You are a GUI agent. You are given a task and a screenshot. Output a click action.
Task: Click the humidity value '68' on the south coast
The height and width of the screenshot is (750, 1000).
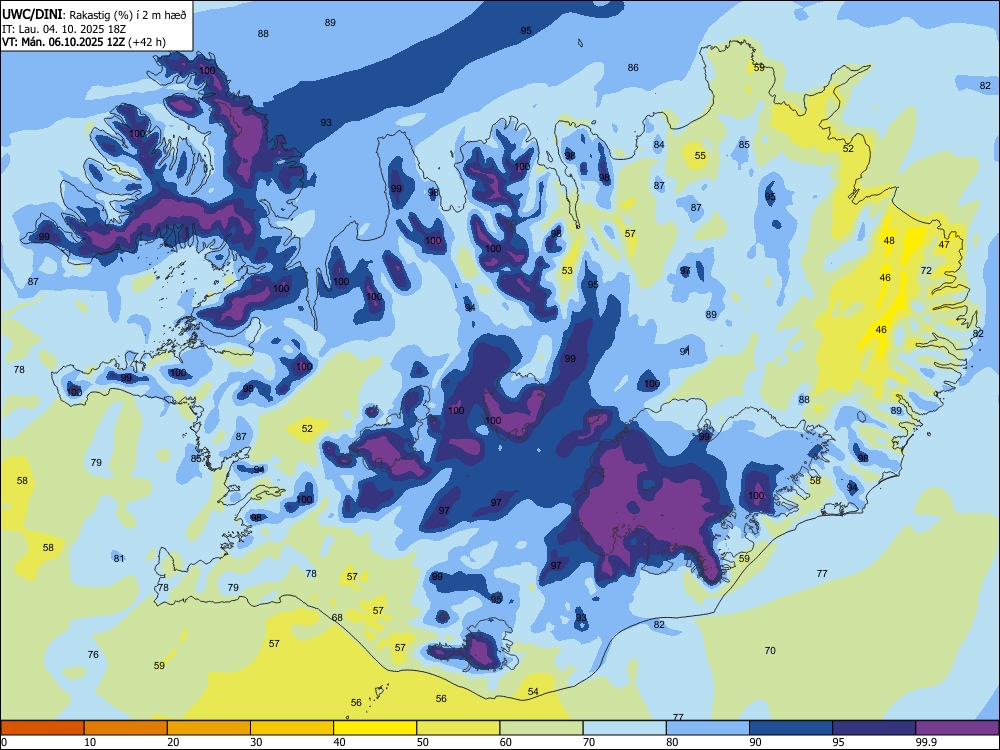point(337,617)
